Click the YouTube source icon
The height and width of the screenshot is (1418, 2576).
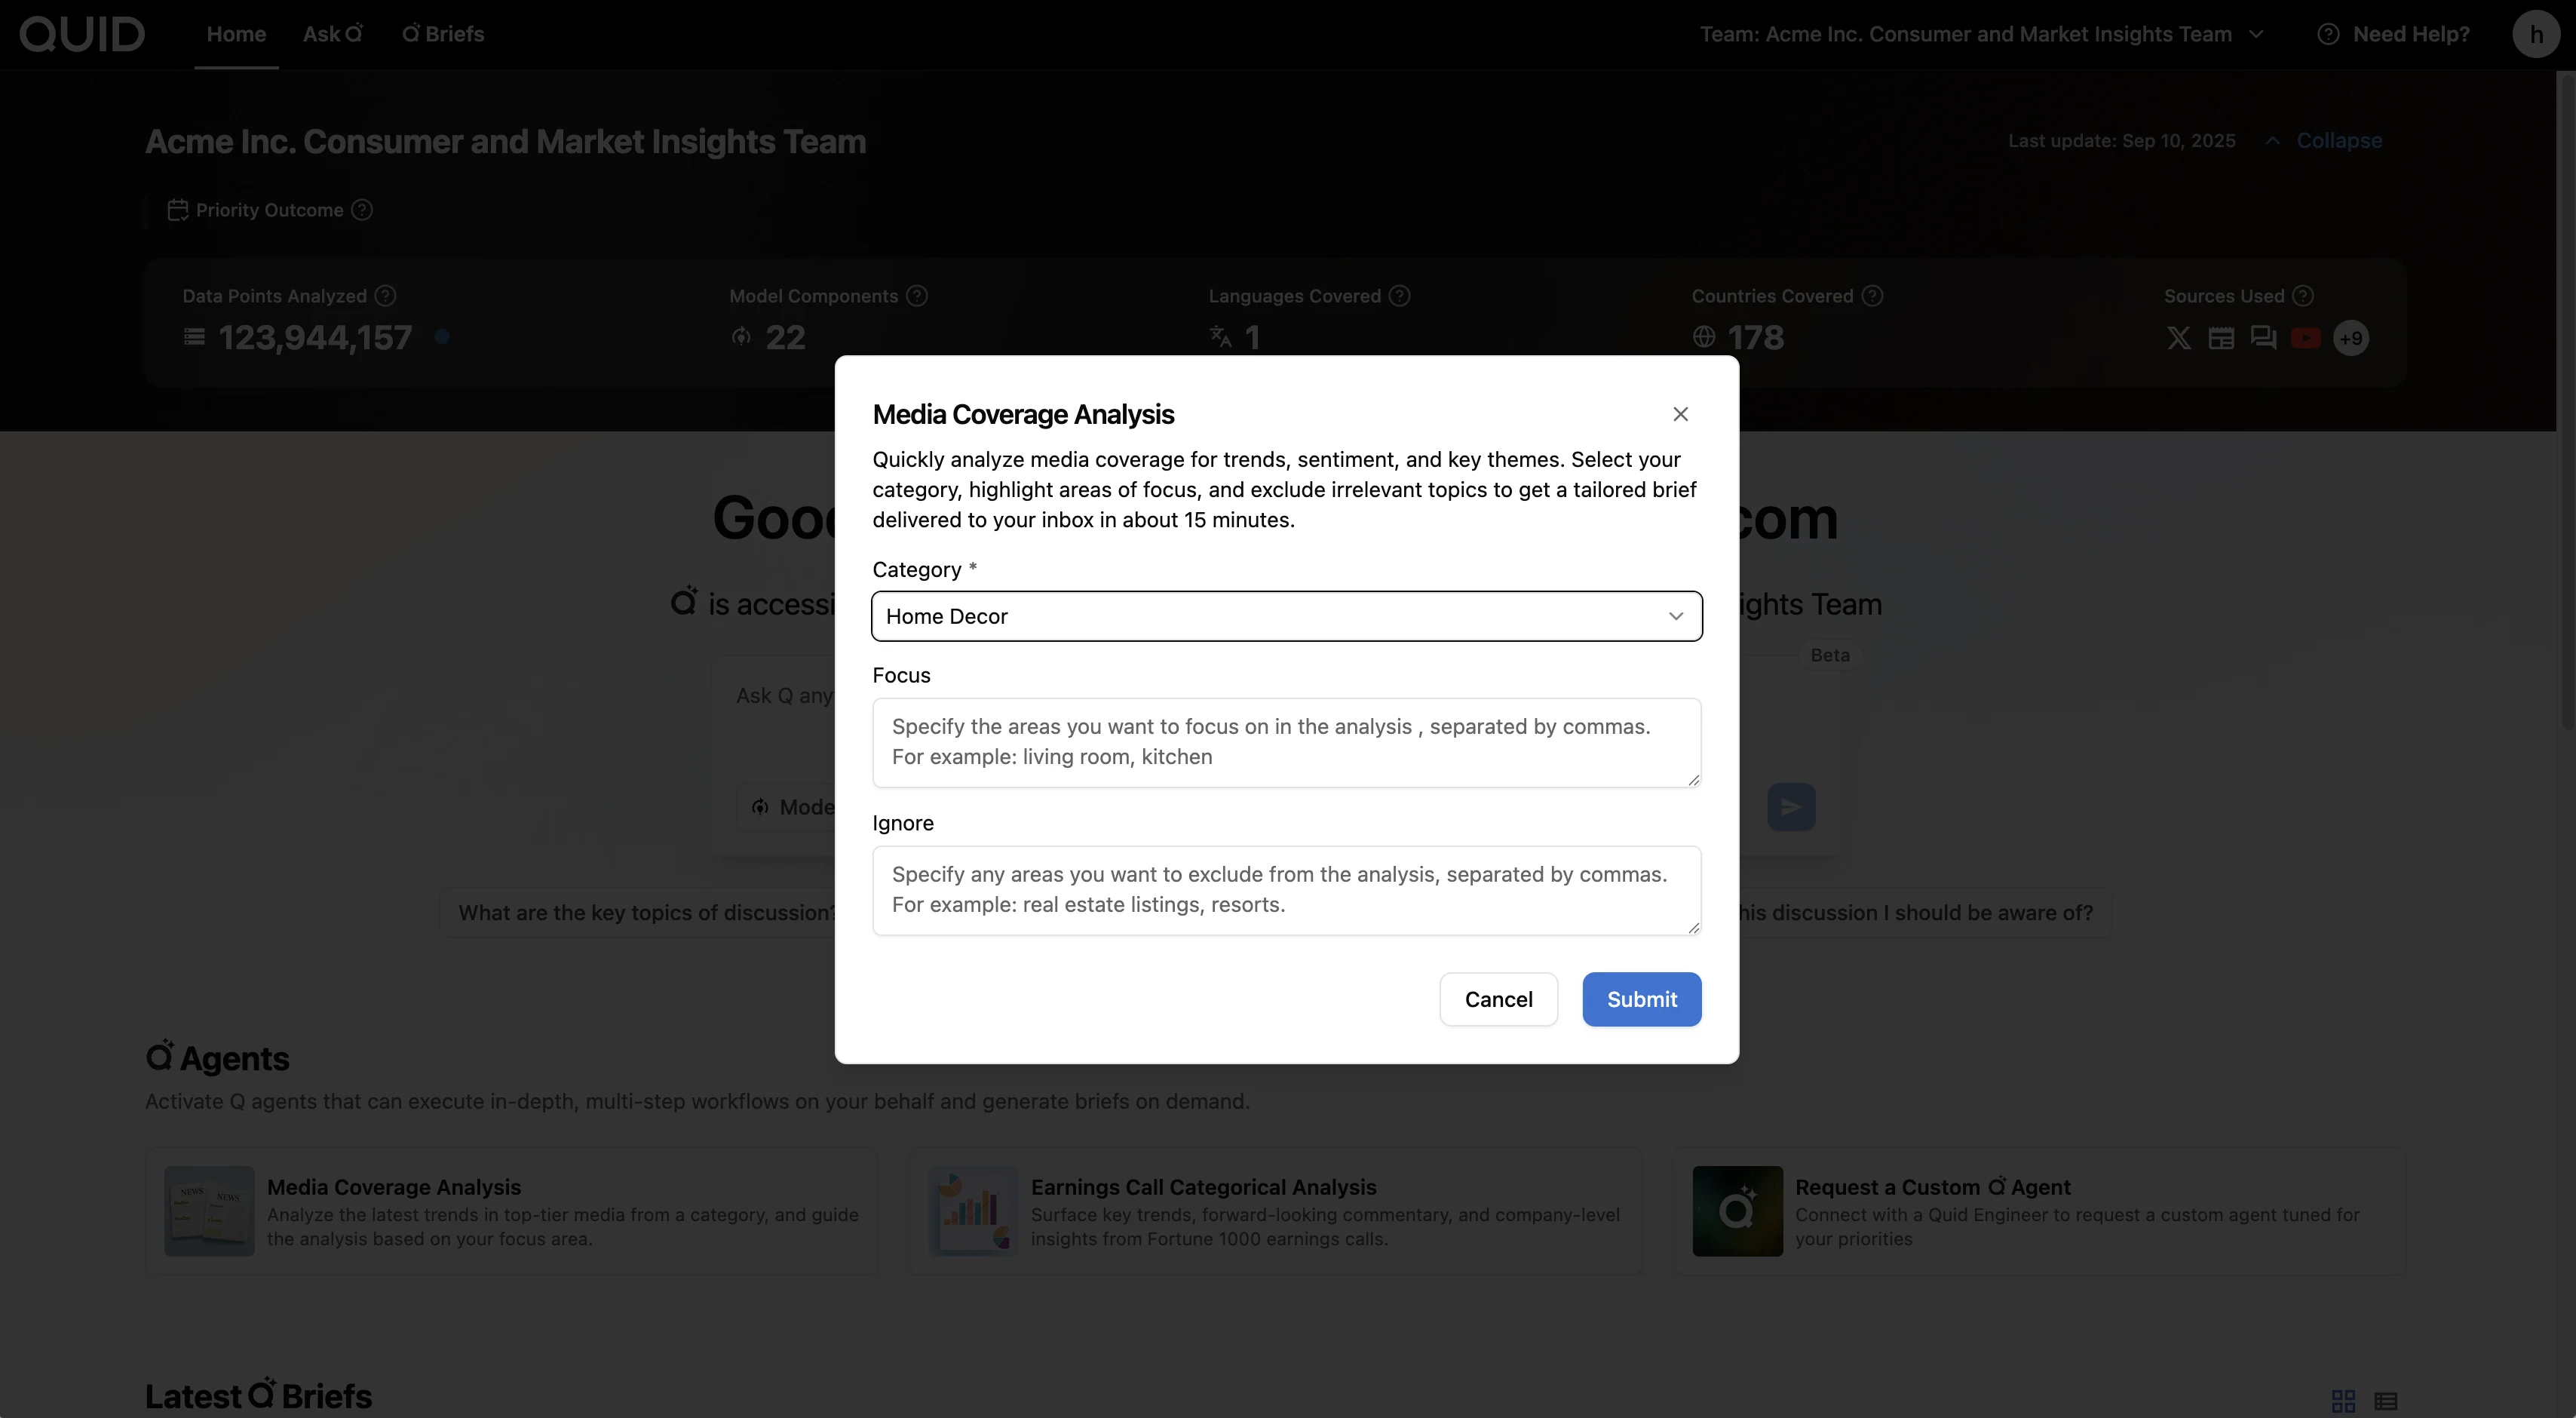[x=2305, y=338]
